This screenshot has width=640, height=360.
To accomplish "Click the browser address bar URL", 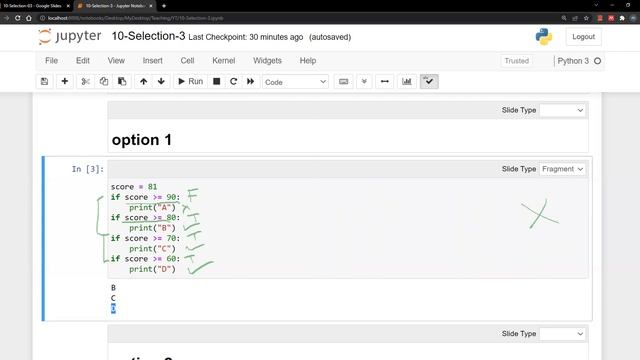I will [136, 18].
